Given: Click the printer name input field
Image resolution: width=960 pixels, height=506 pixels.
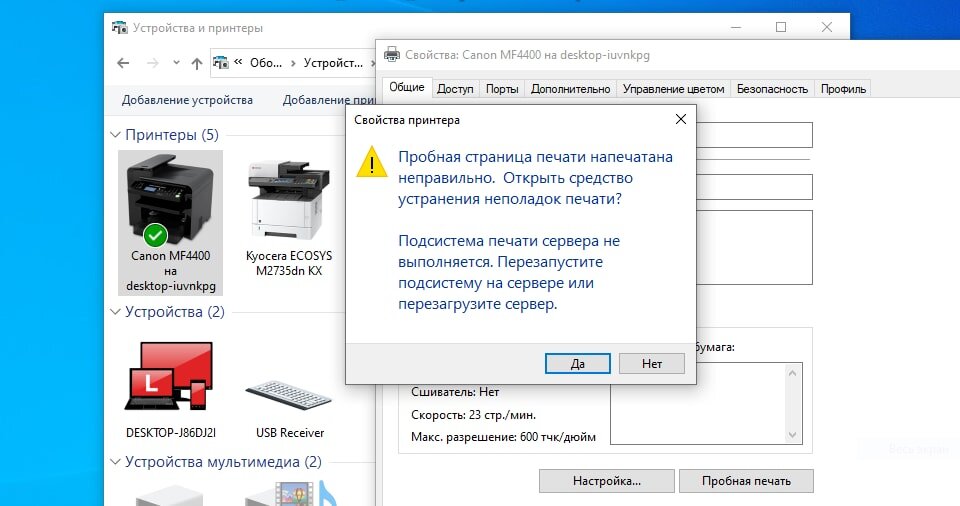Looking at the screenshot, I should (x=754, y=135).
